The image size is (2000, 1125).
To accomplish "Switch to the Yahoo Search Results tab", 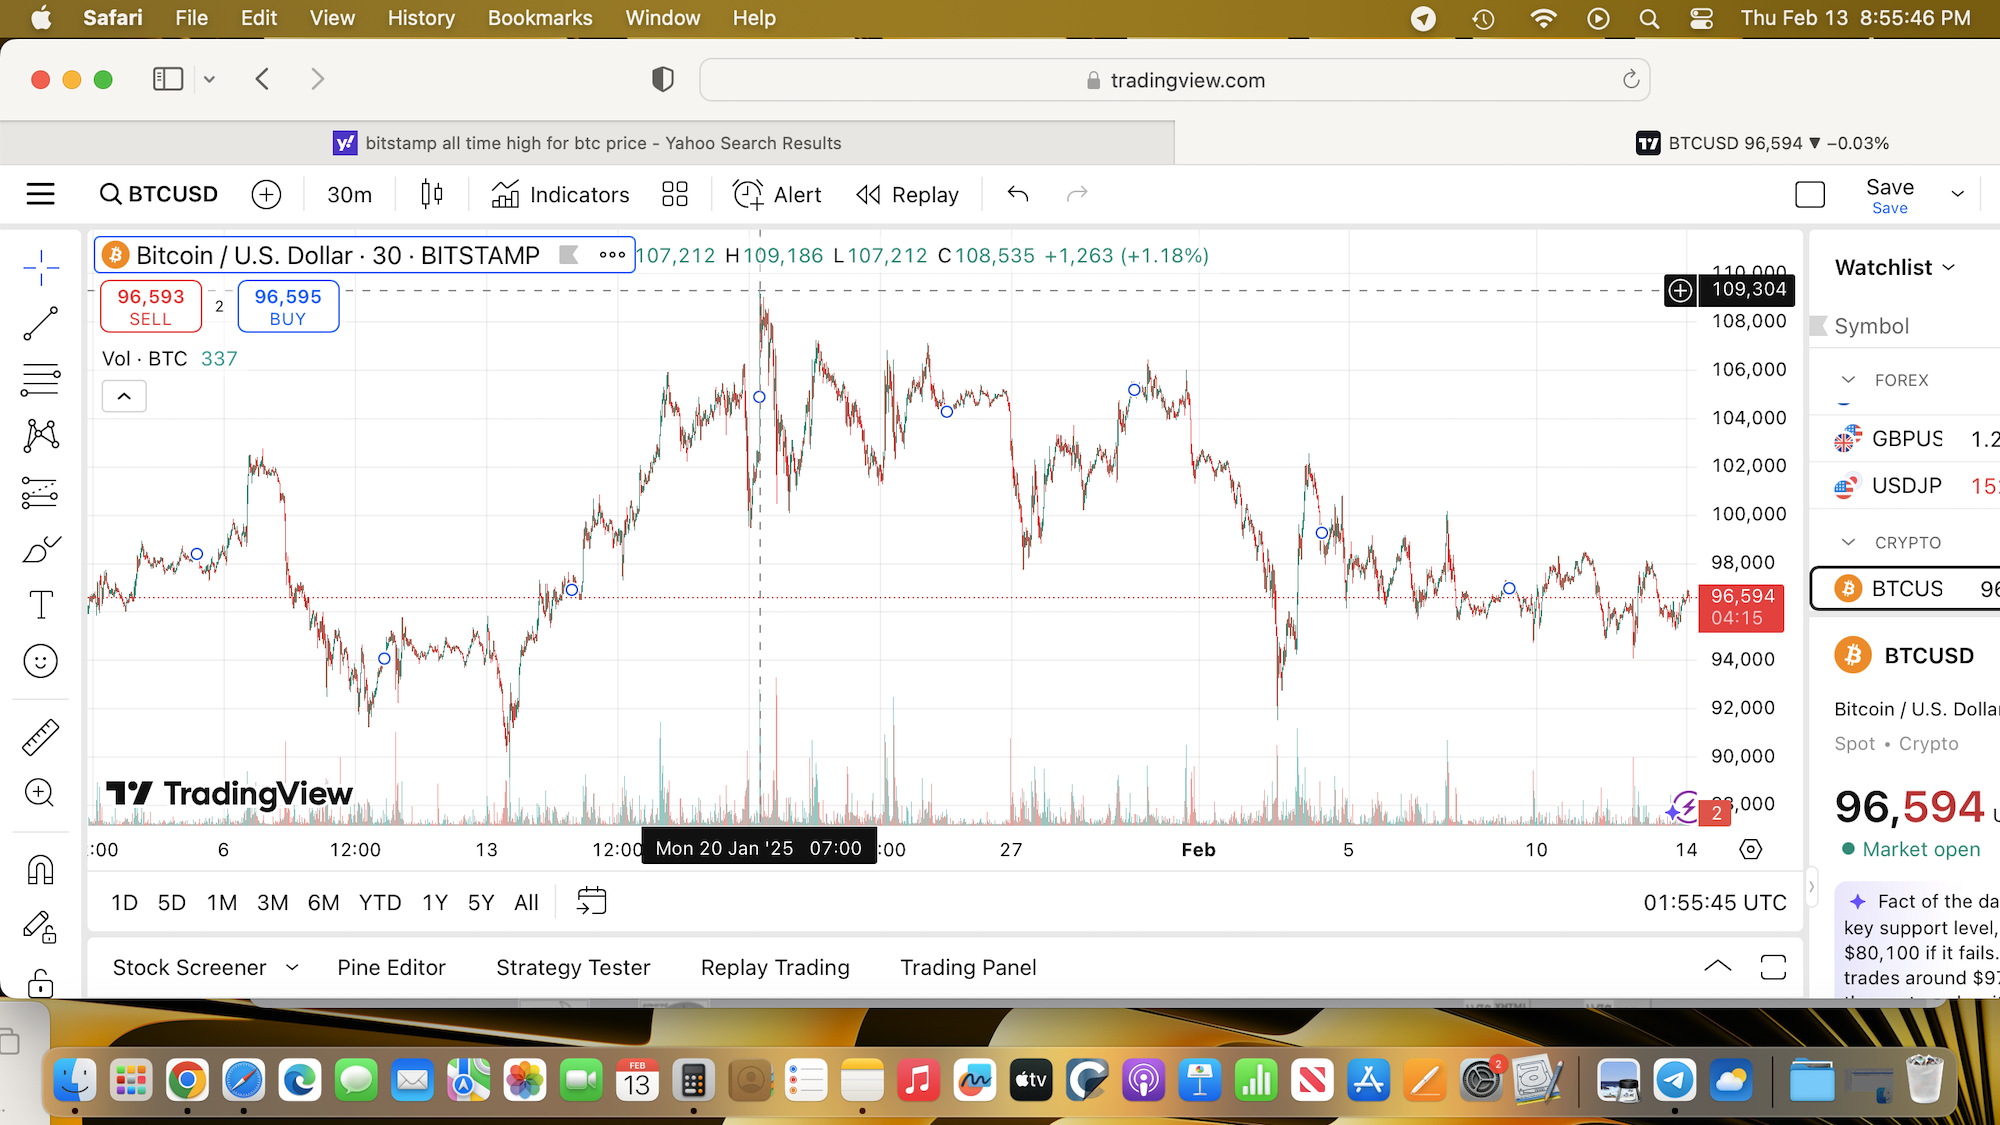I will (x=587, y=143).
